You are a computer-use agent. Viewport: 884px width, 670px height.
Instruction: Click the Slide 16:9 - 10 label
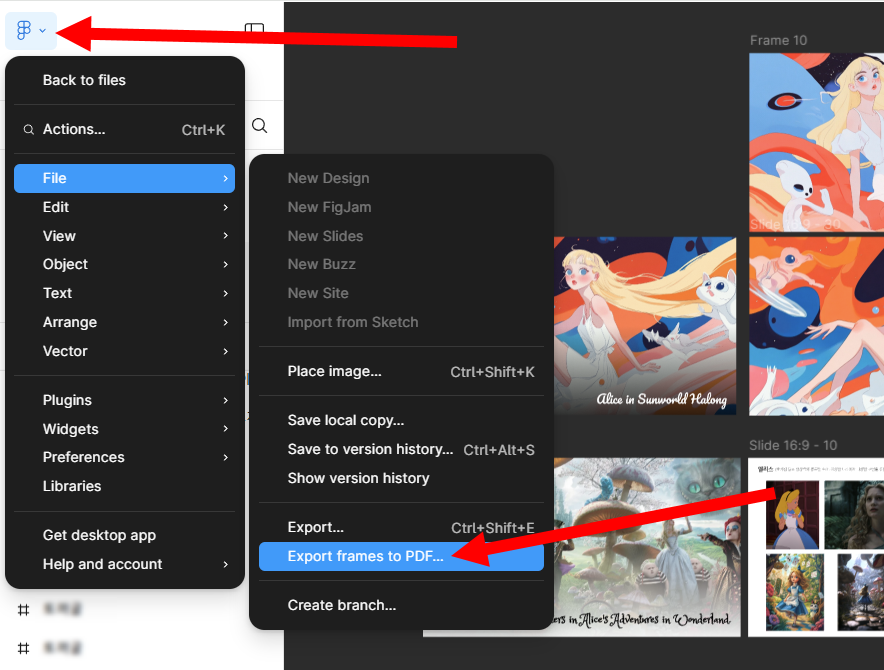[x=793, y=446]
